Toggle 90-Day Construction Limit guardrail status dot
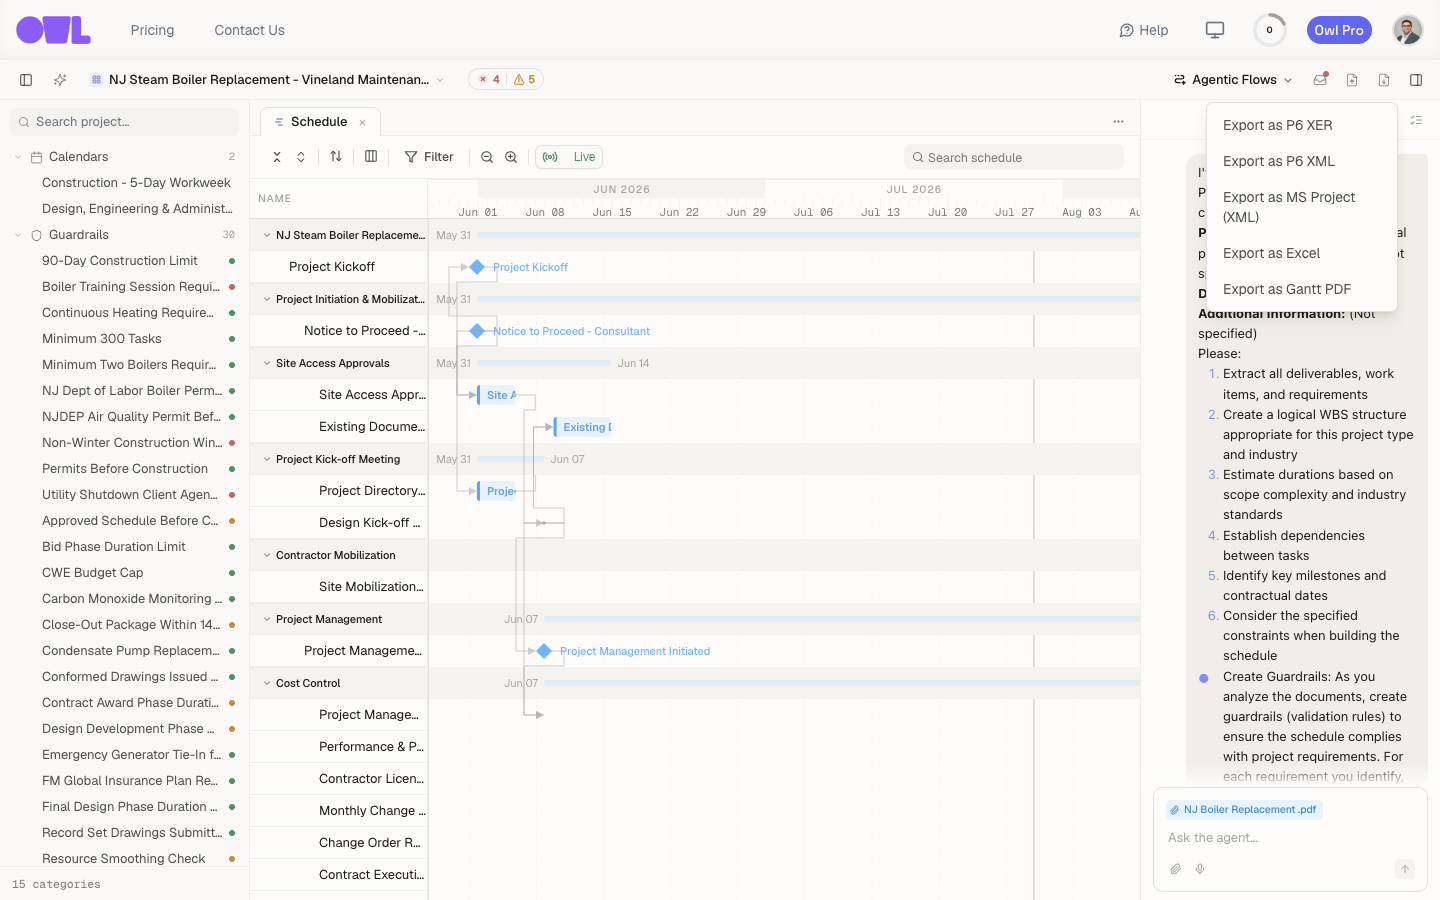The width and height of the screenshot is (1440, 900). (x=232, y=261)
